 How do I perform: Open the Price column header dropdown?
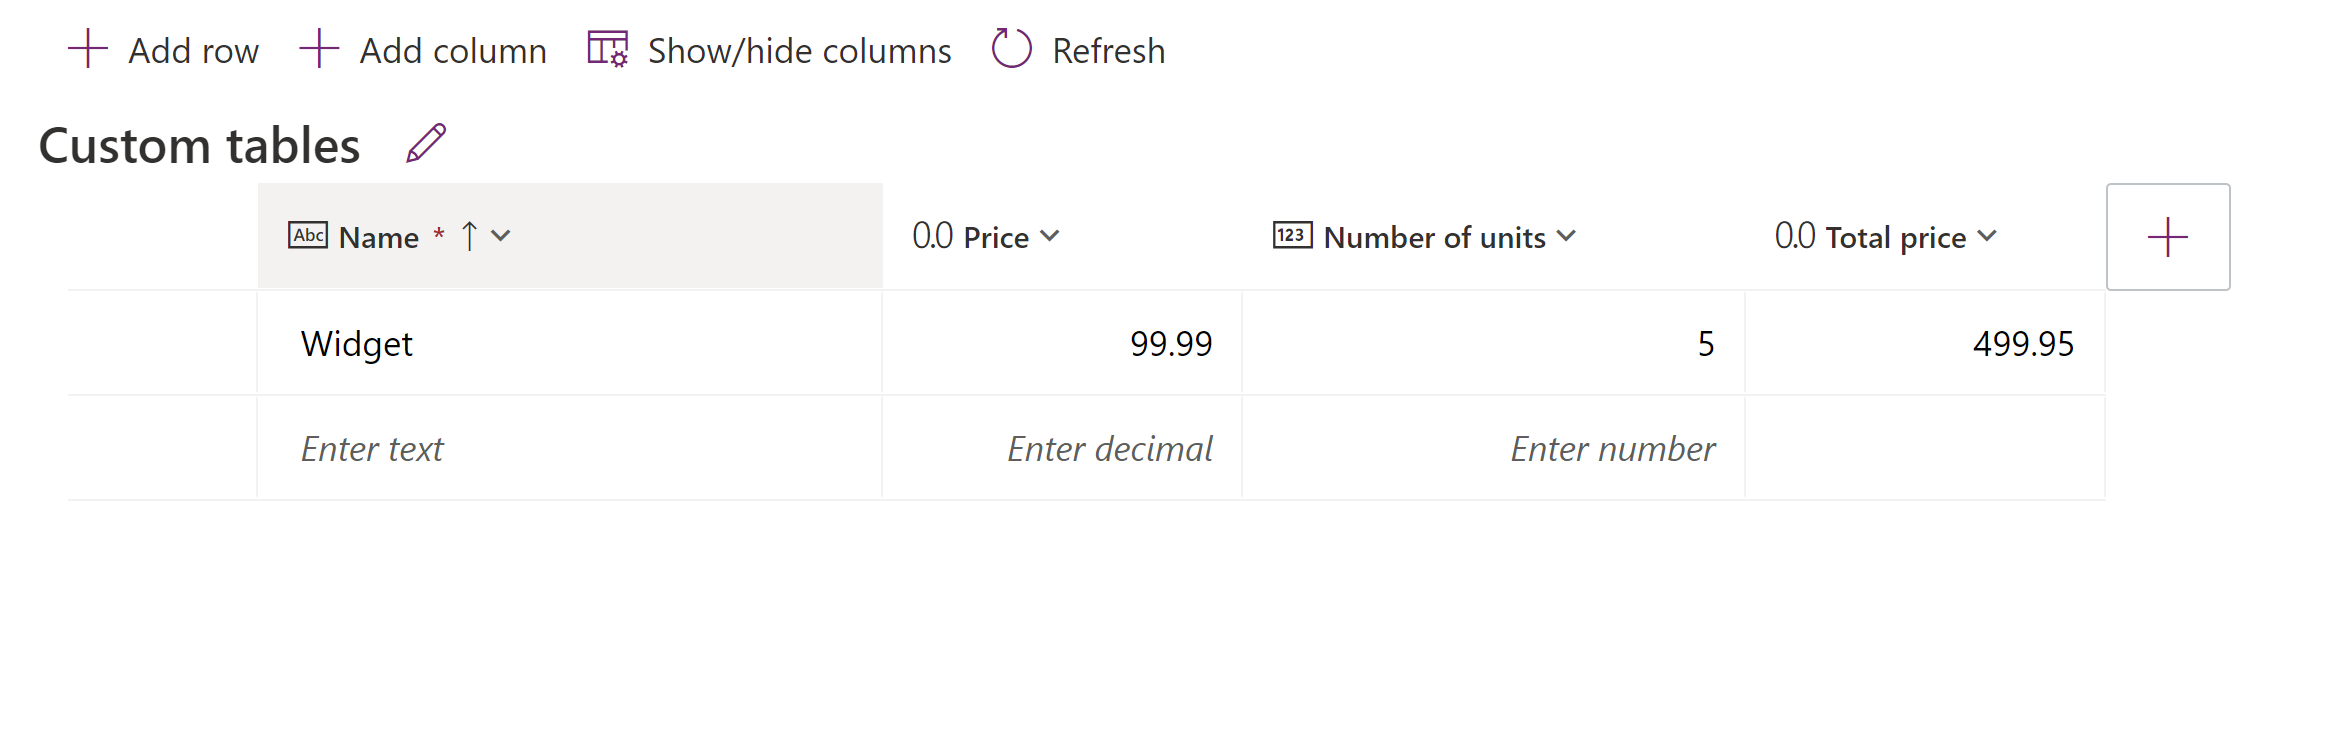[1050, 237]
